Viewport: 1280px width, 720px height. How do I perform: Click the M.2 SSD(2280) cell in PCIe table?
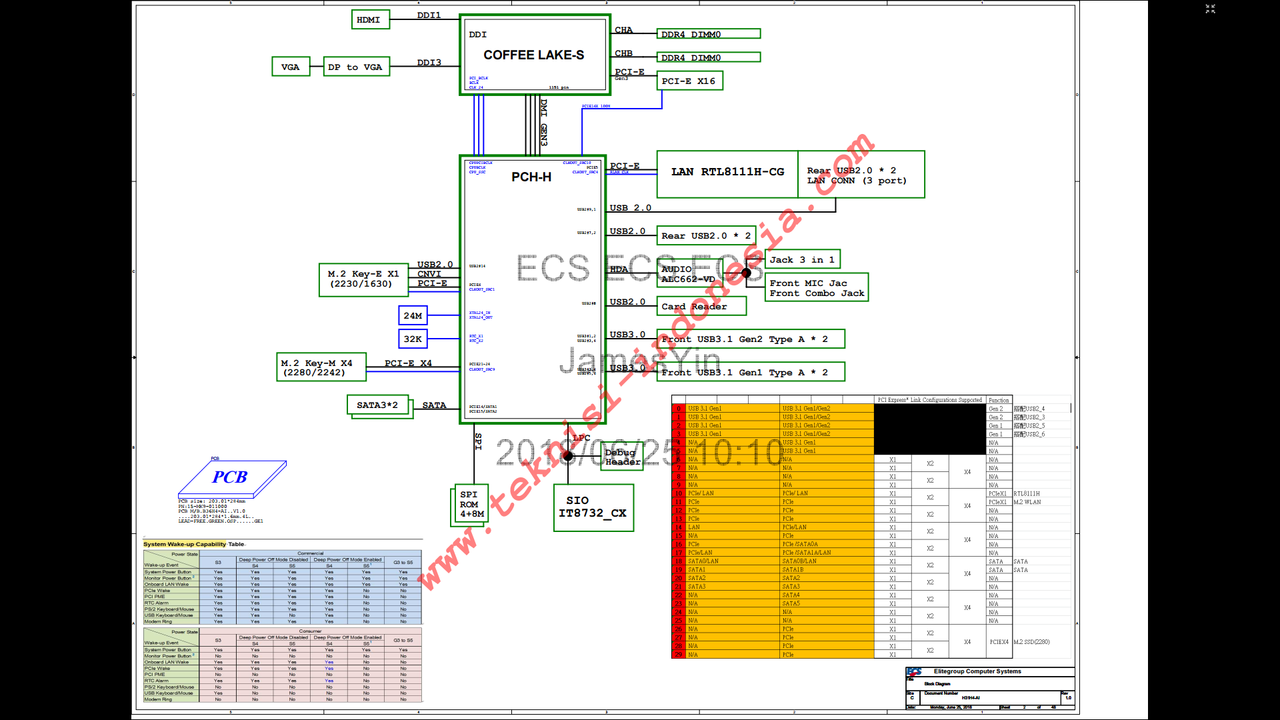point(1032,641)
